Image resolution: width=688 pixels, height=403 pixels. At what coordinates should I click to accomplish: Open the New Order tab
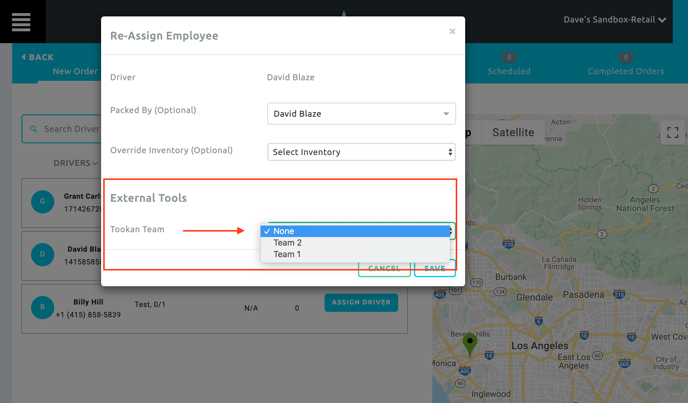click(x=75, y=71)
